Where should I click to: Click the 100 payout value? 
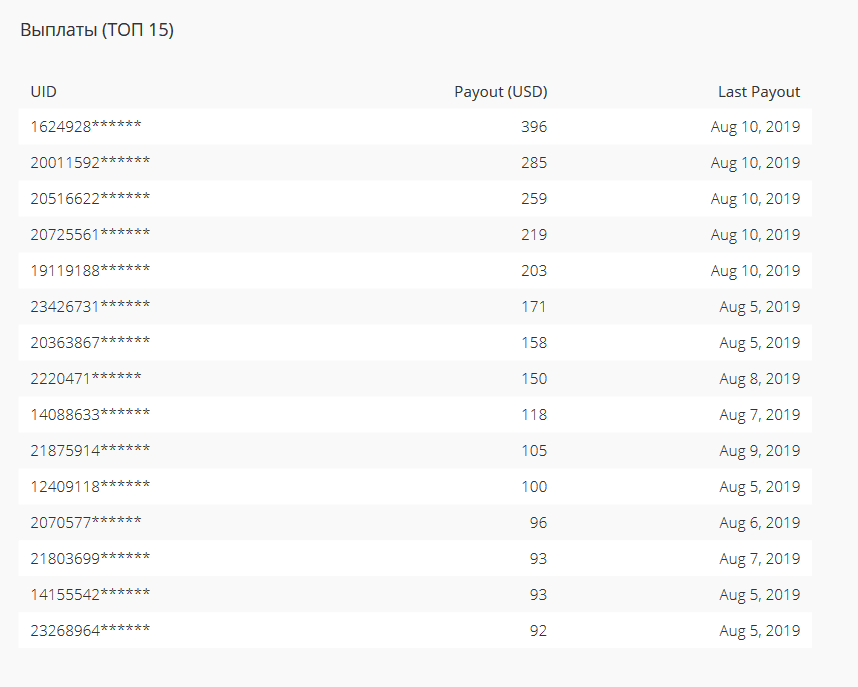(x=534, y=487)
